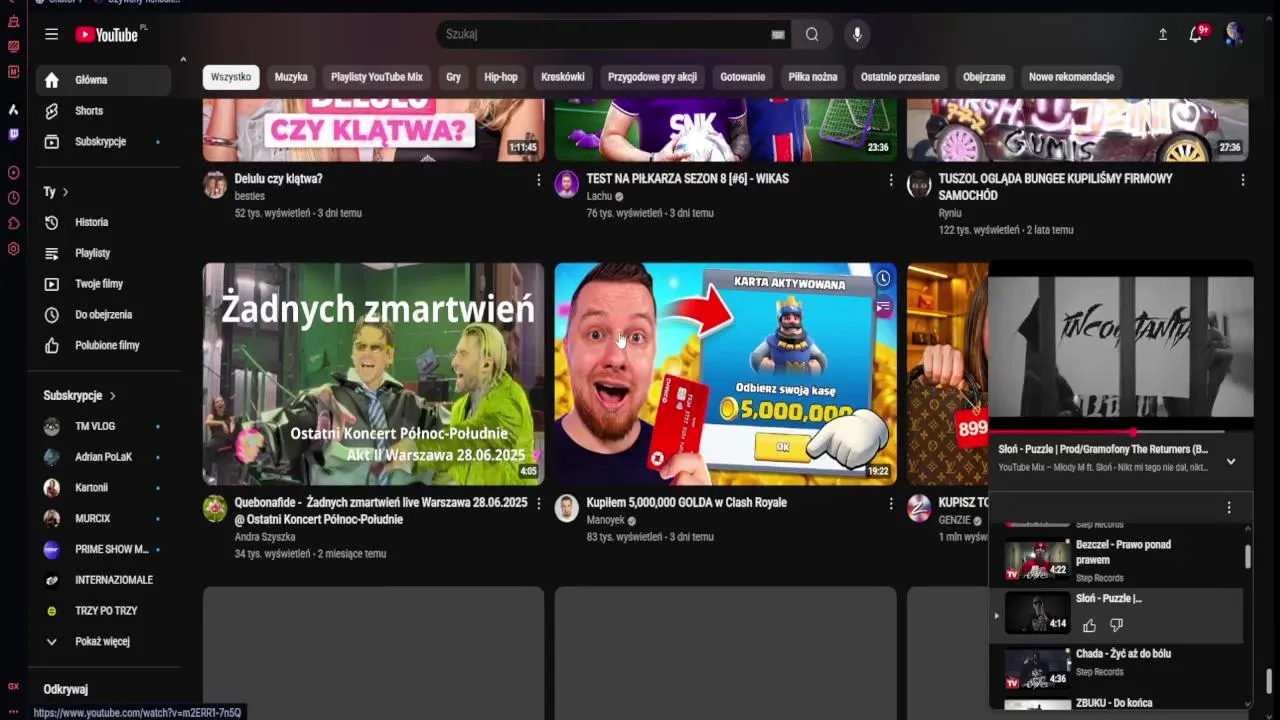Open Clash Royale video thumbnail
Image resolution: width=1280 pixels, height=720 pixels.
pyautogui.click(x=726, y=374)
